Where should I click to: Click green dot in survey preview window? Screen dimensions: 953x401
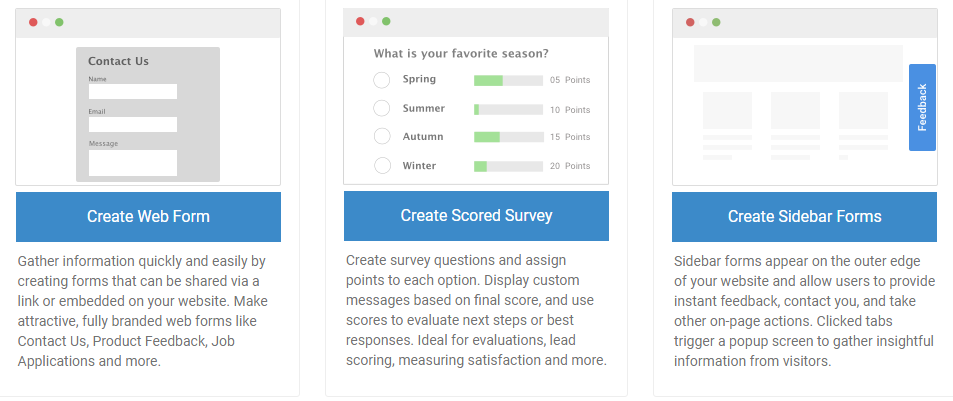tap(386, 21)
